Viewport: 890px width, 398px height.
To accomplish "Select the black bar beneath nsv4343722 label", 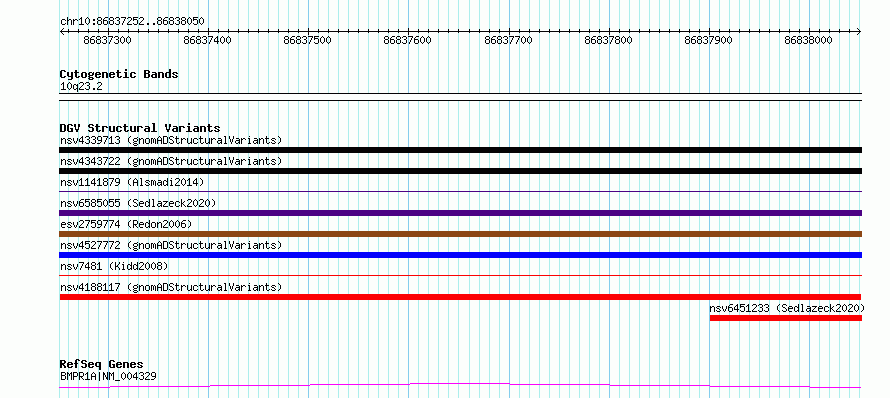I will (x=460, y=171).
